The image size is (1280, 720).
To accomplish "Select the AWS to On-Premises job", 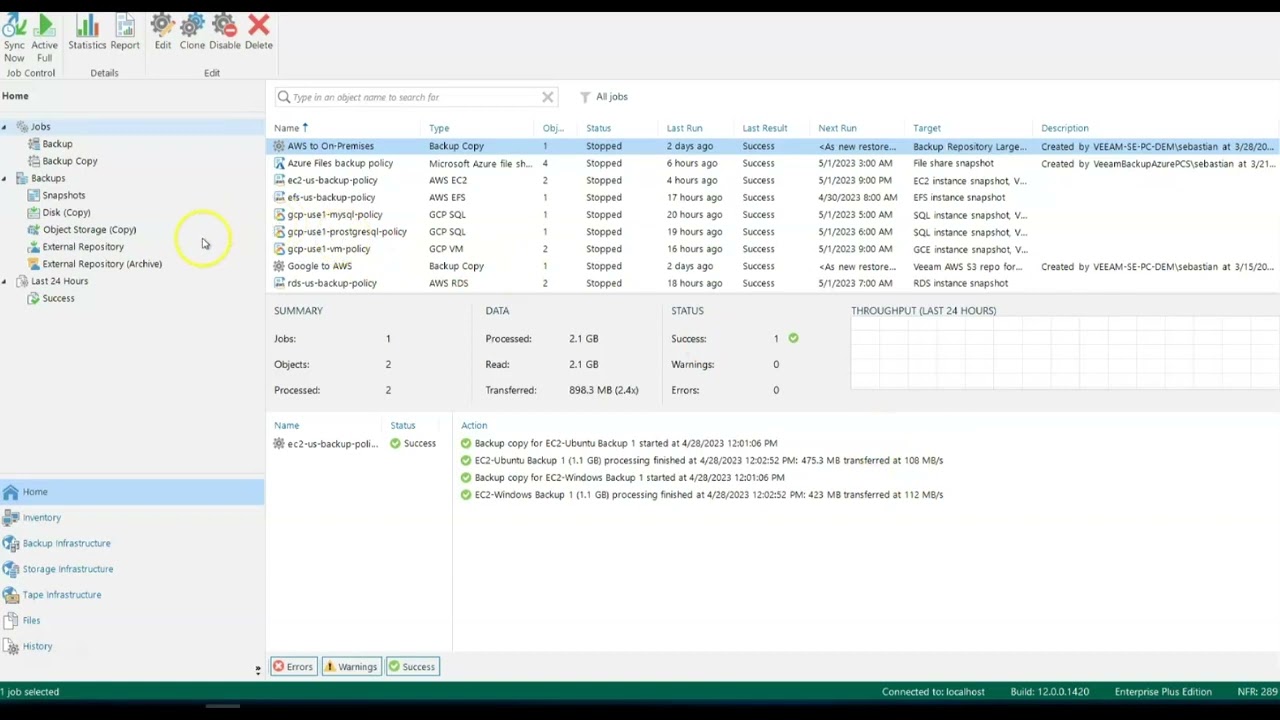I will (x=773, y=146).
